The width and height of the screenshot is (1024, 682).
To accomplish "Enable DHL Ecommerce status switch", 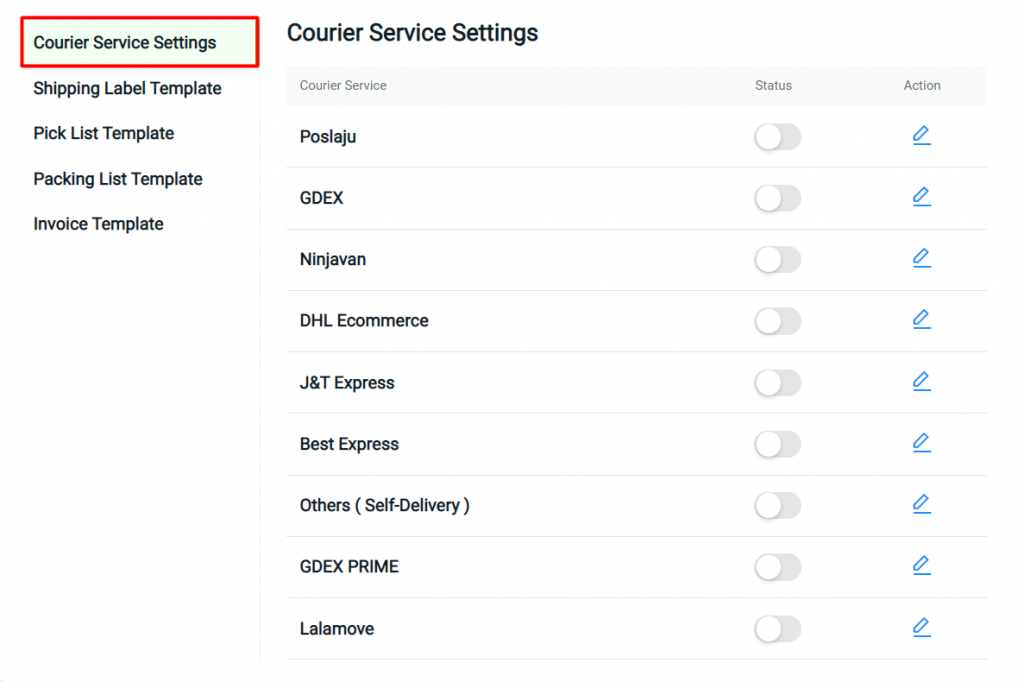I will (x=777, y=321).
